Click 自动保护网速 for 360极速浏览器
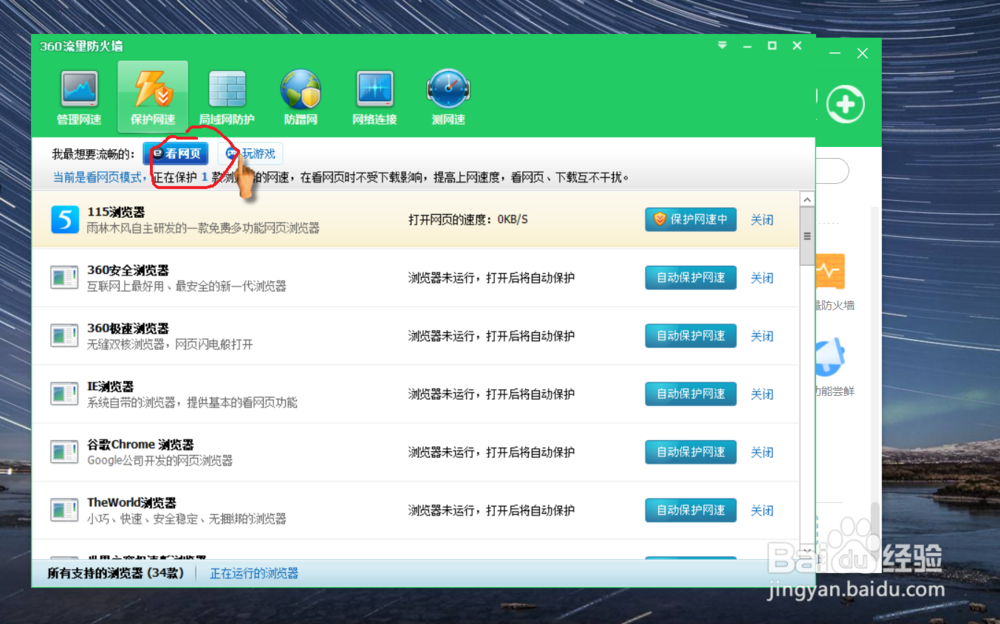This screenshot has width=1000, height=624. 691,336
